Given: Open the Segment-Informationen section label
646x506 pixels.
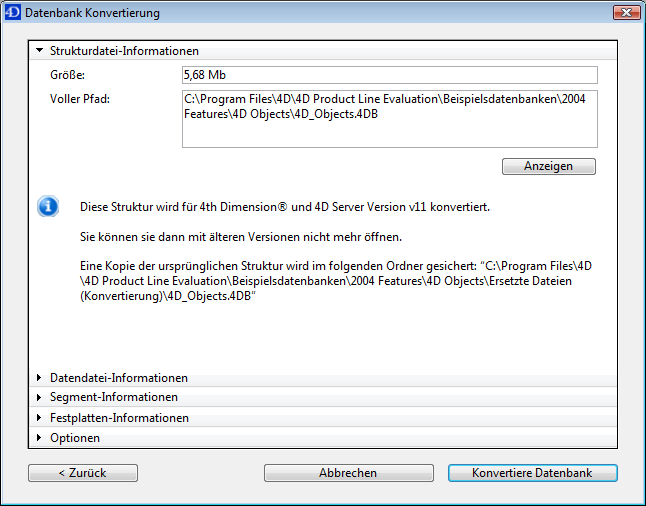Looking at the screenshot, I should (113, 398).
